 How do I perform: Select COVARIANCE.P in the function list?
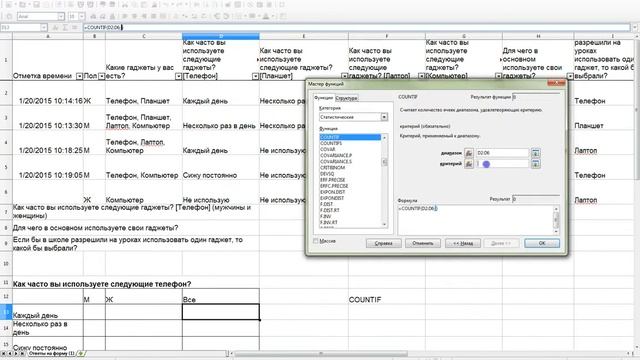click(x=350, y=156)
